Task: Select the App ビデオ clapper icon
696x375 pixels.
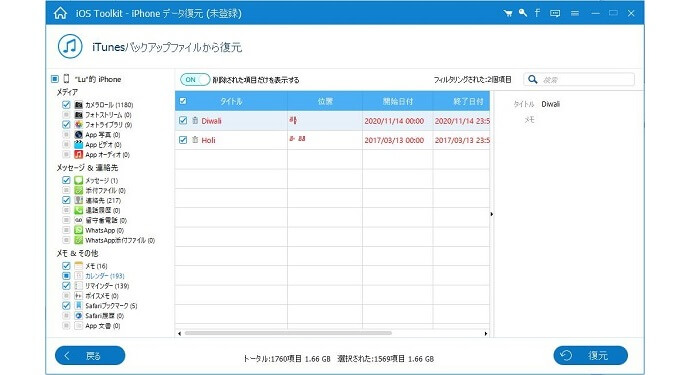Action: [x=79, y=145]
